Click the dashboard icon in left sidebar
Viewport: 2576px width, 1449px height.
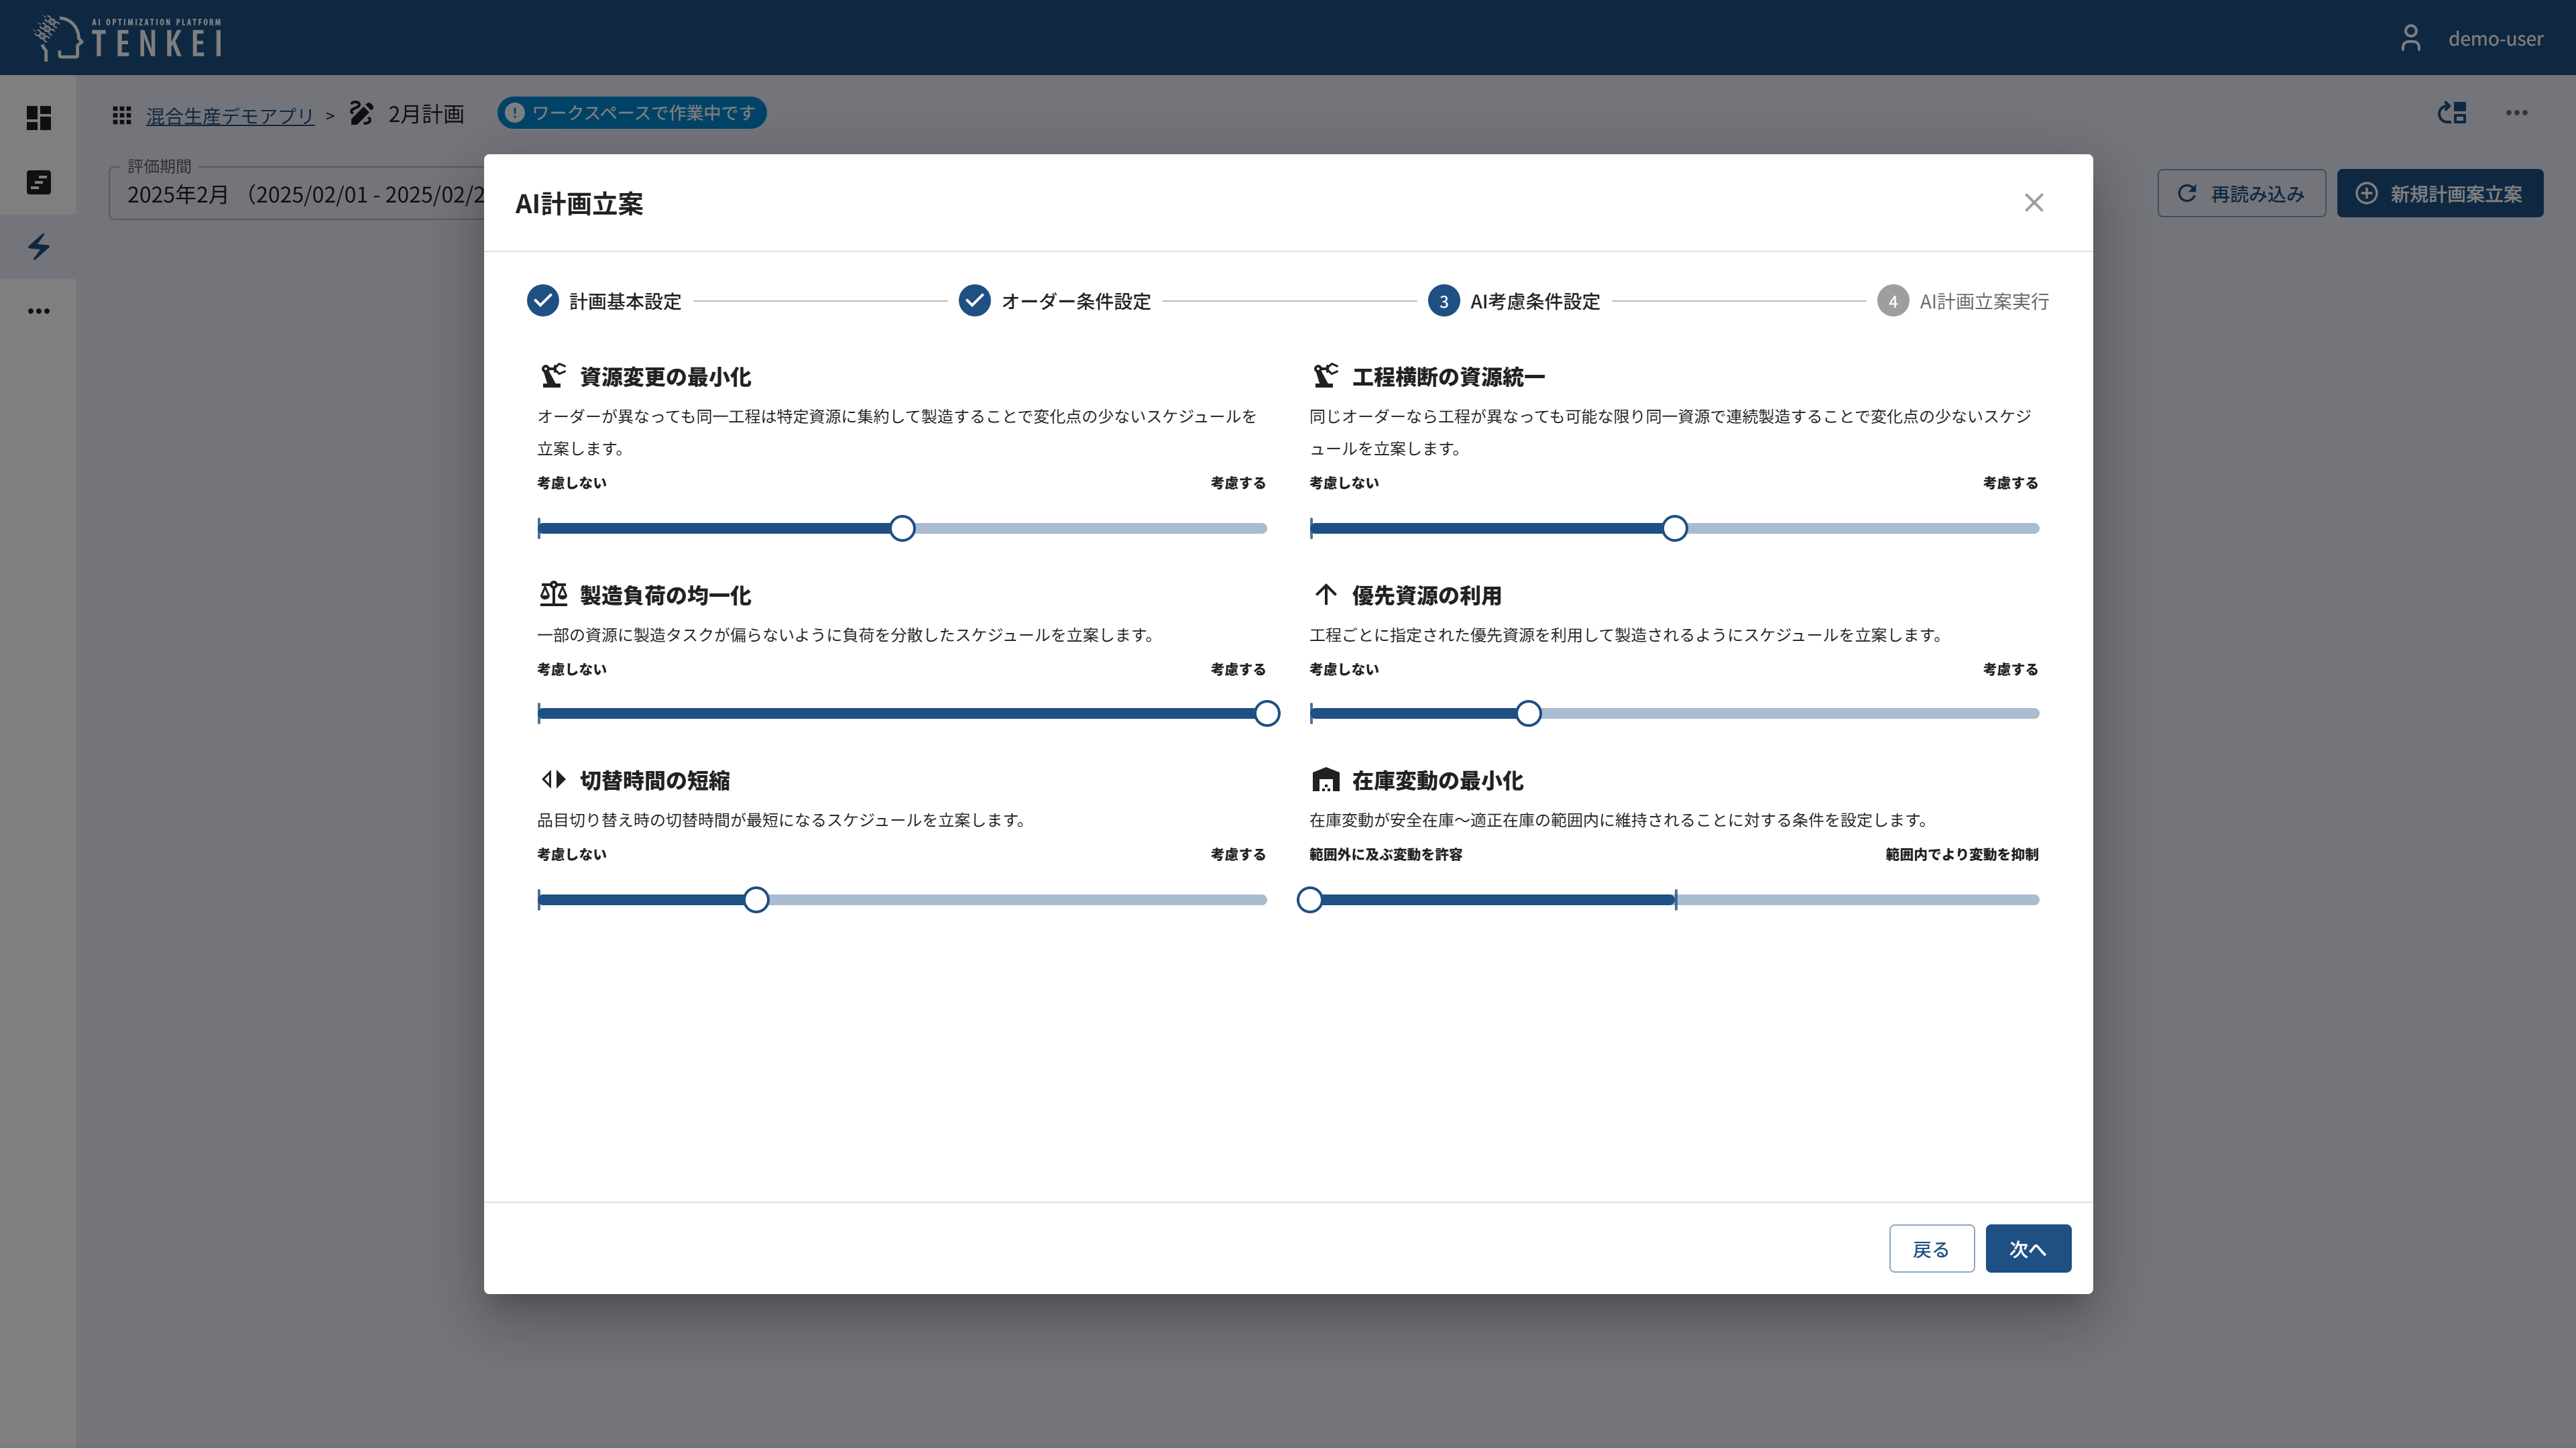pyautogui.click(x=38, y=118)
